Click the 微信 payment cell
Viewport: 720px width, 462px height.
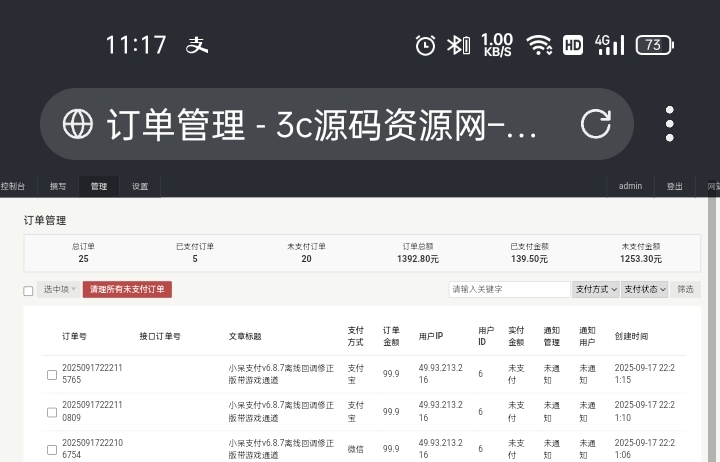tap(355, 449)
